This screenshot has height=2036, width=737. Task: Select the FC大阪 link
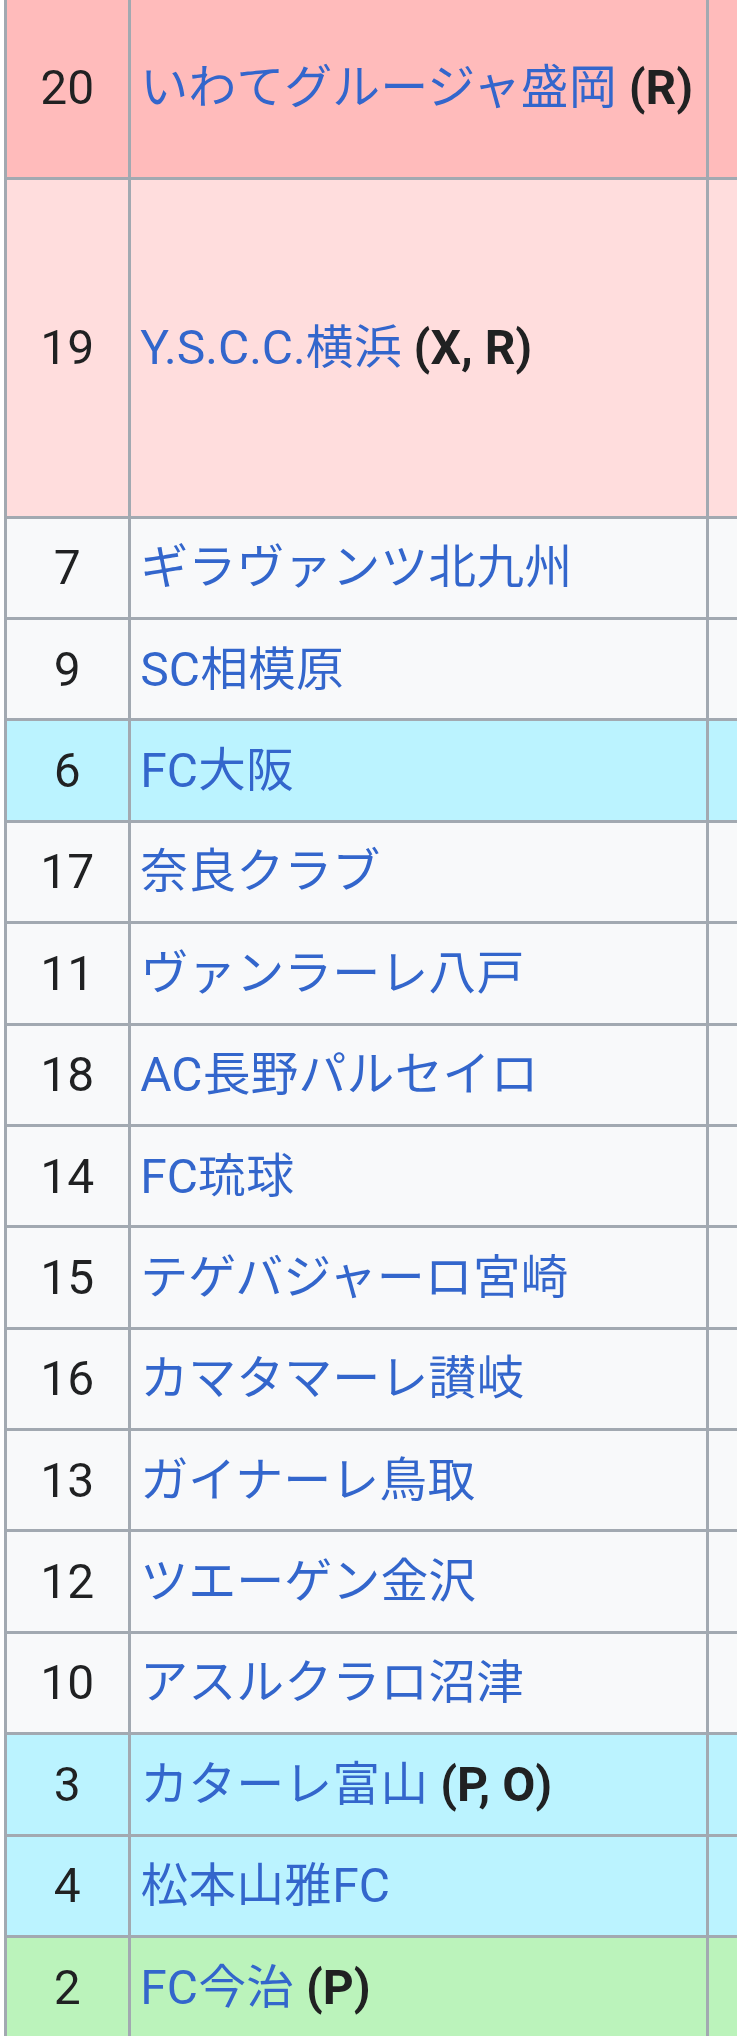217,771
